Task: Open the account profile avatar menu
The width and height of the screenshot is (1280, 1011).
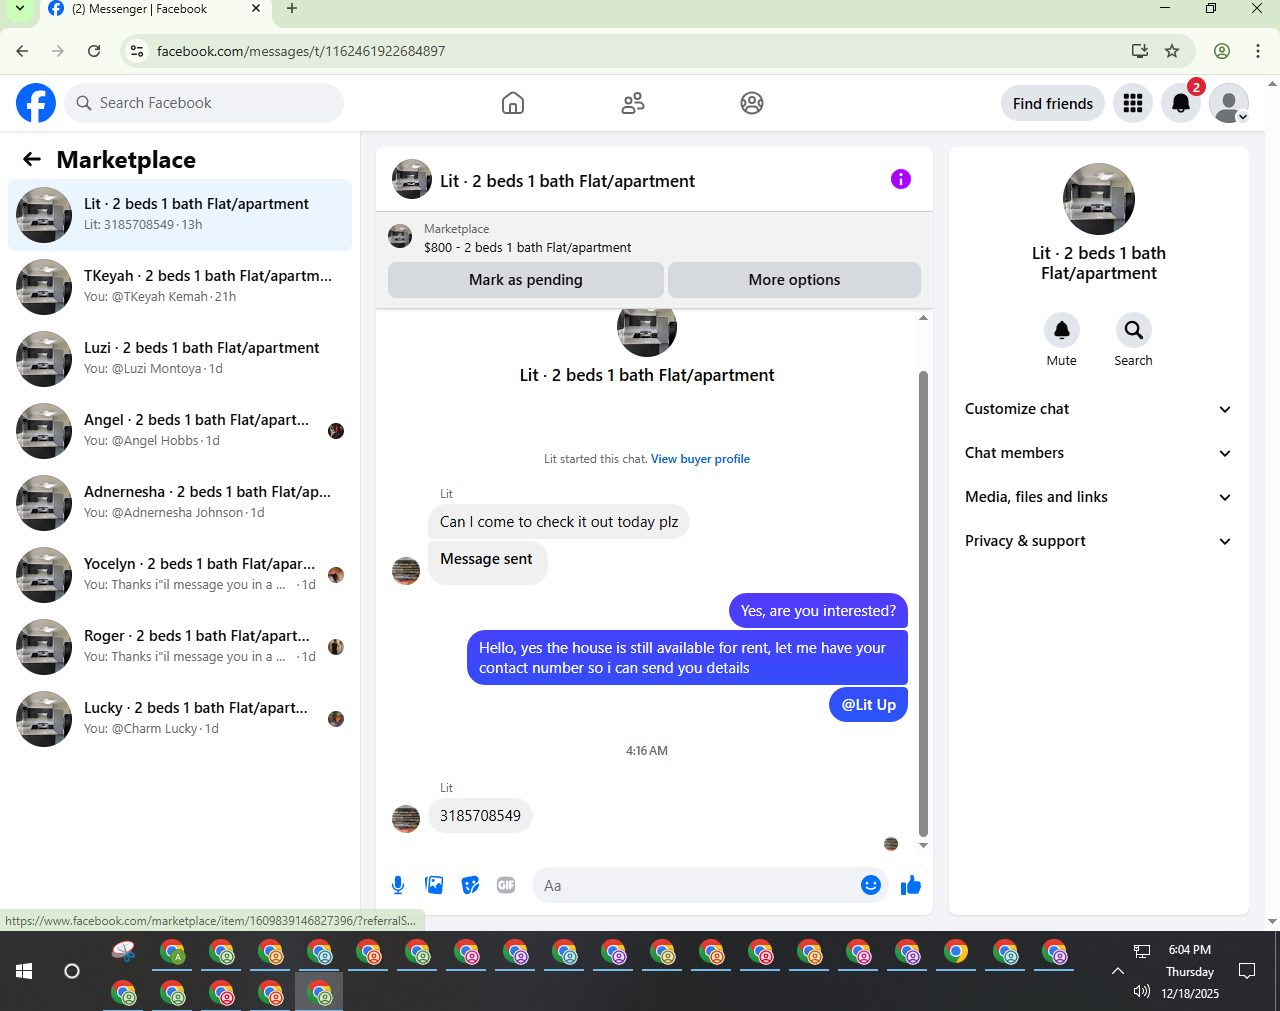Action: pyautogui.click(x=1229, y=103)
